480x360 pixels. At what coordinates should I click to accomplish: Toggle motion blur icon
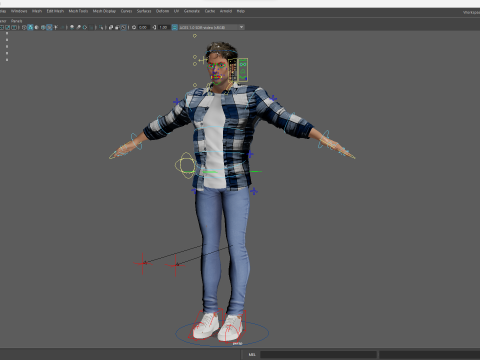point(78,27)
